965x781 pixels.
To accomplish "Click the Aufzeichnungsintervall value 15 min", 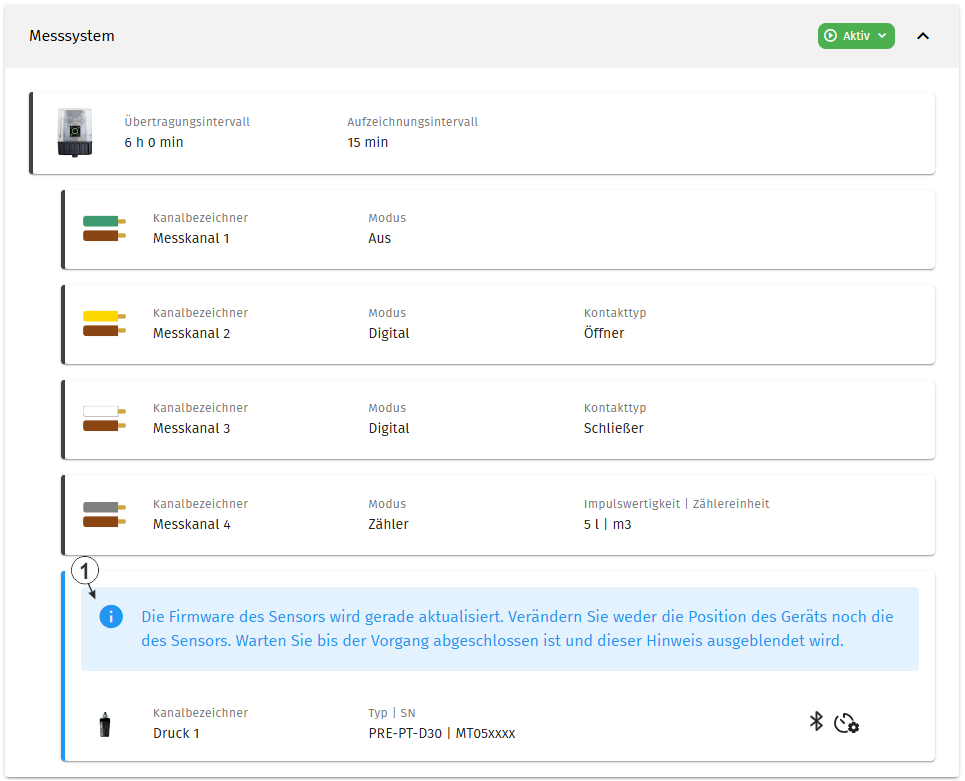I will (367, 142).
